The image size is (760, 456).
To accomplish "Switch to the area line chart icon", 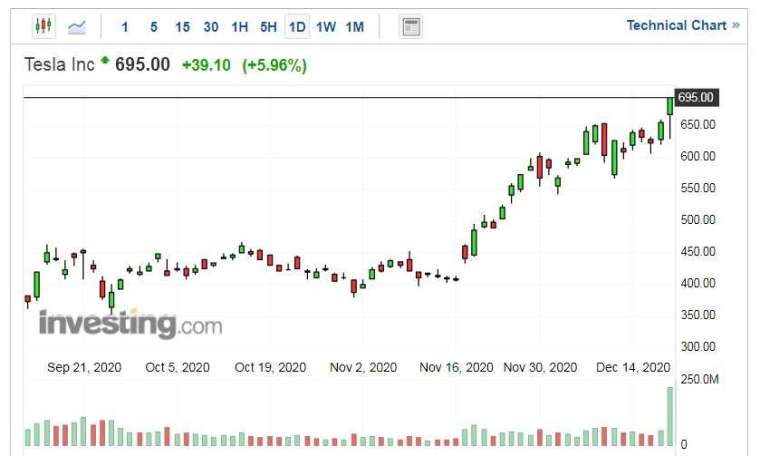I will click(x=77, y=27).
